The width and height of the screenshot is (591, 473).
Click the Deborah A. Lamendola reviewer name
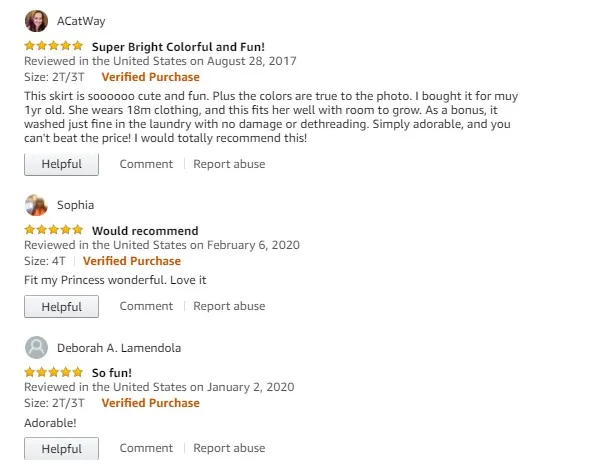pyautogui.click(x=119, y=348)
